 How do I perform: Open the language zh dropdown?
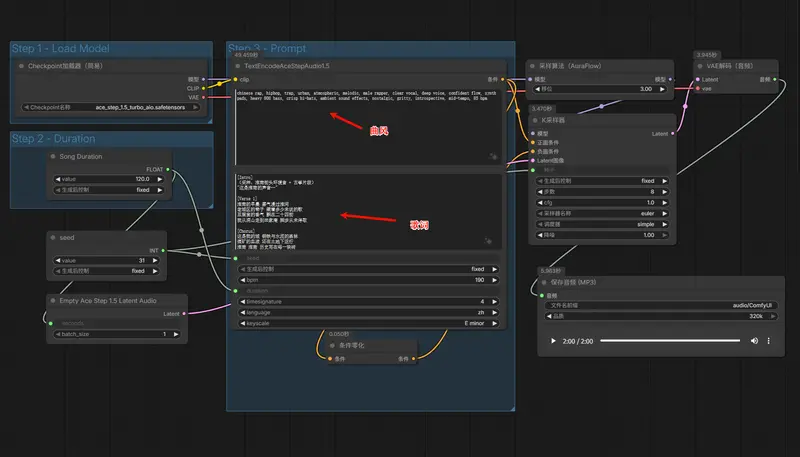(368, 312)
